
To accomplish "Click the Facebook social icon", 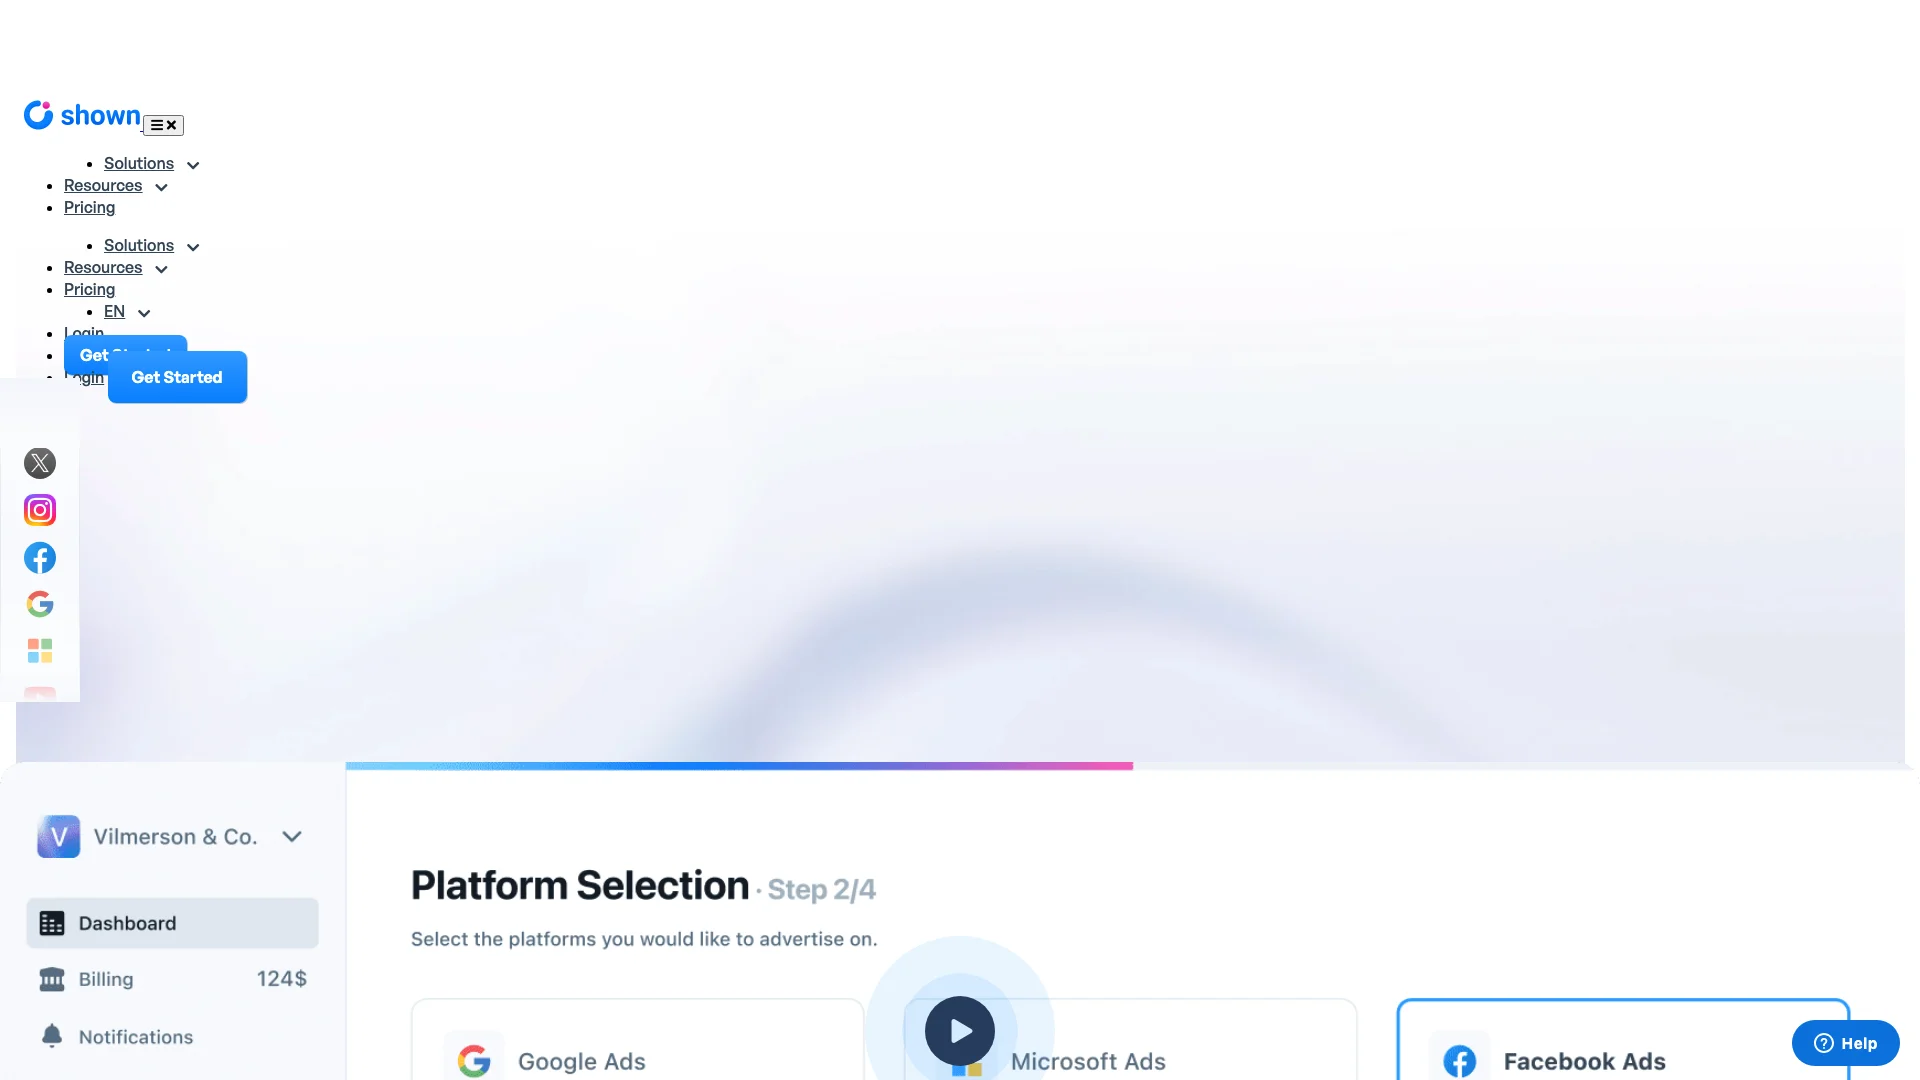I will pyautogui.click(x=40, y=558).
